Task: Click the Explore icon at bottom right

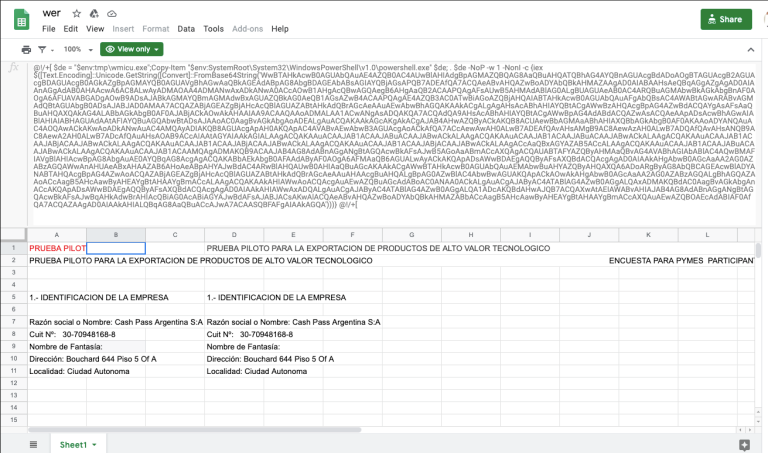Action: click(x=744, y=445)
